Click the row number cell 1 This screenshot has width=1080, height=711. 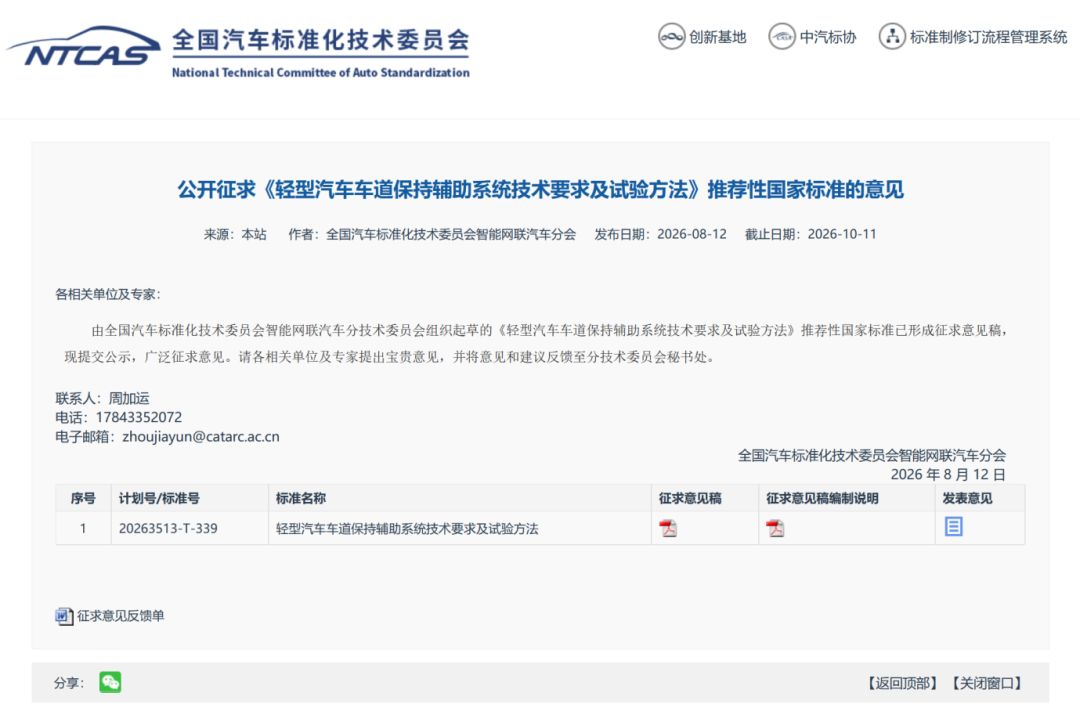pyautogui.click(x=83, y=528)
